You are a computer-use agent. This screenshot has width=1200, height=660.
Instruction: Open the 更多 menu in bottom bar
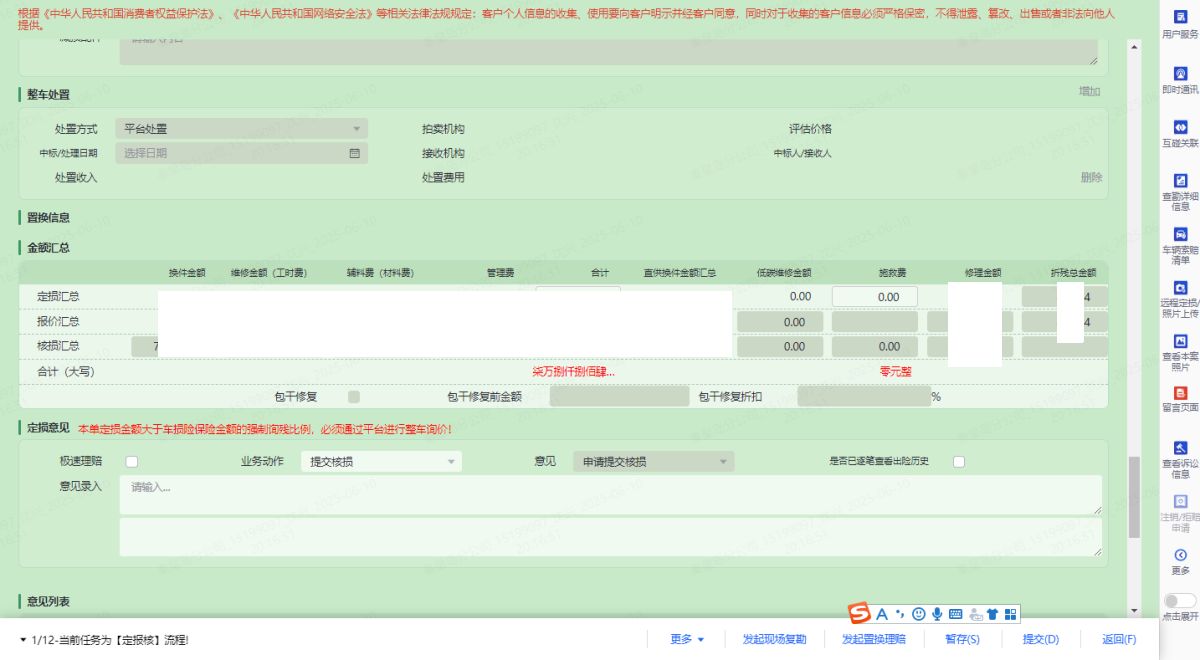pos(687,639)
